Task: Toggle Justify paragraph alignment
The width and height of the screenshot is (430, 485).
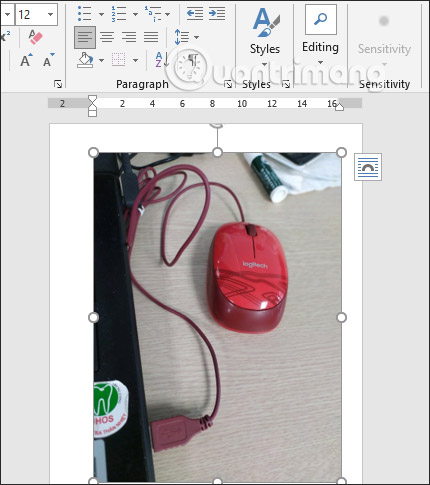Action: coord(151,37)
